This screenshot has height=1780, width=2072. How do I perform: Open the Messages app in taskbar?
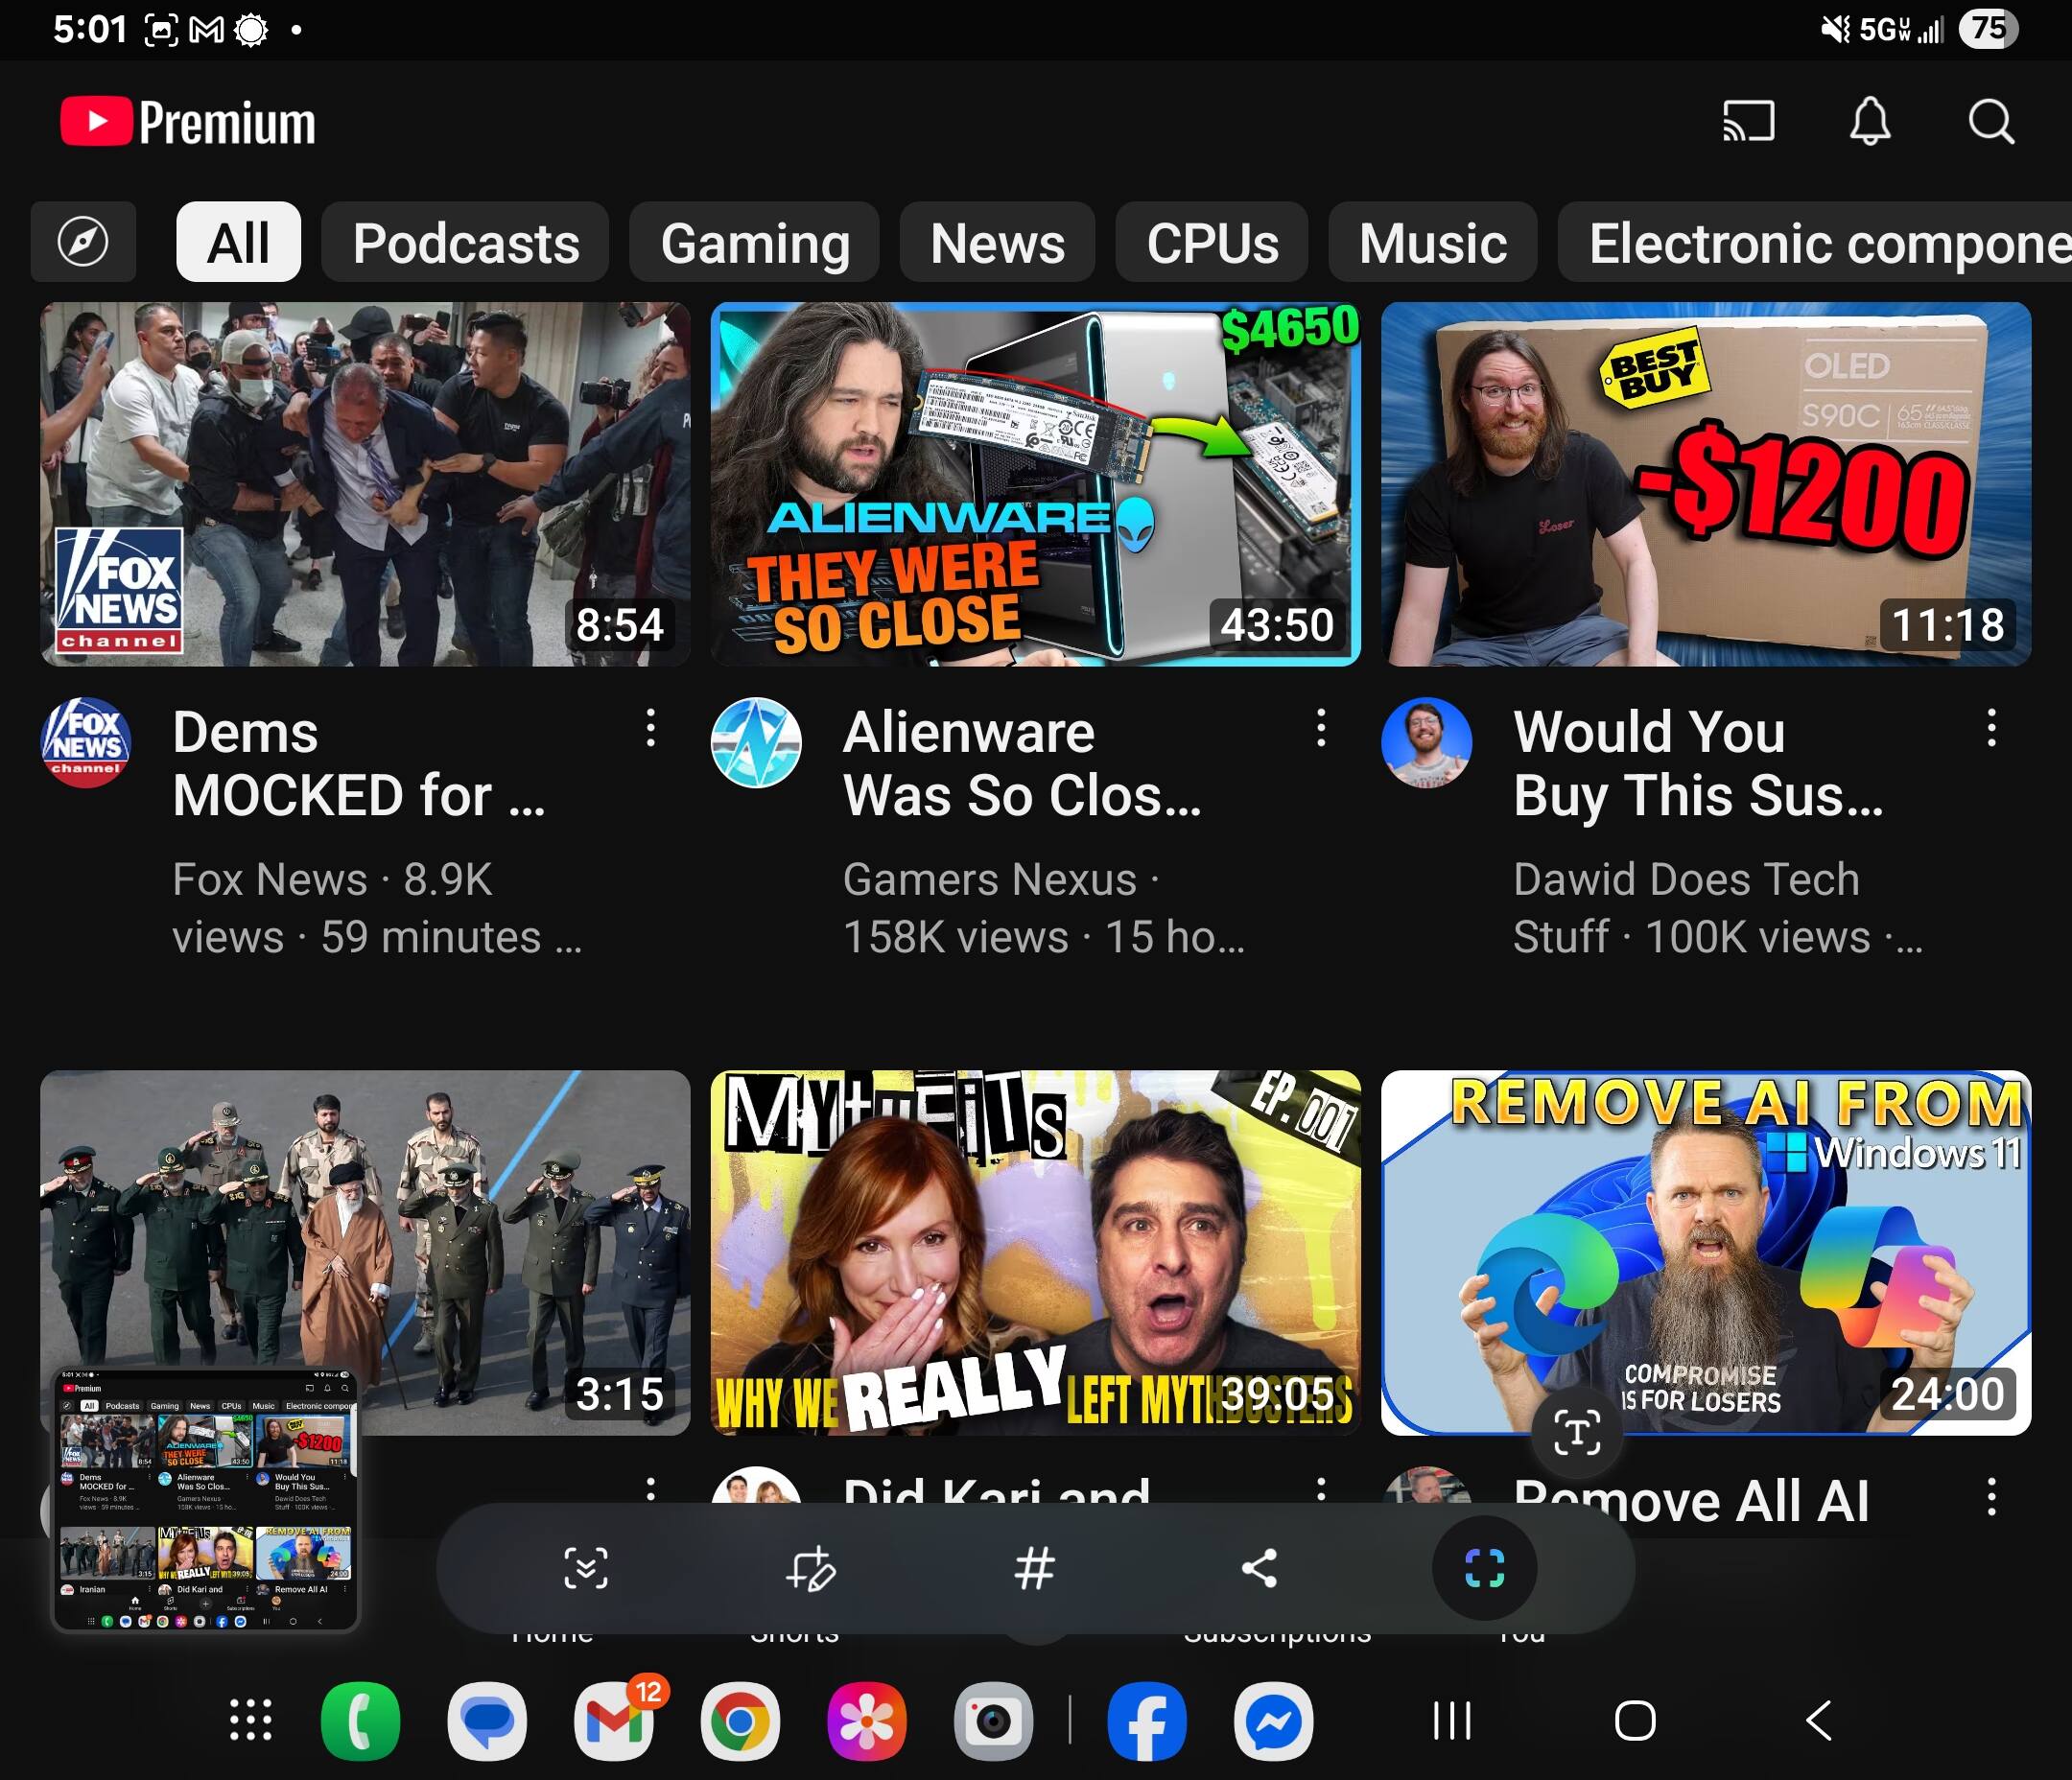pyautogui.click(x=487, y=1721)
